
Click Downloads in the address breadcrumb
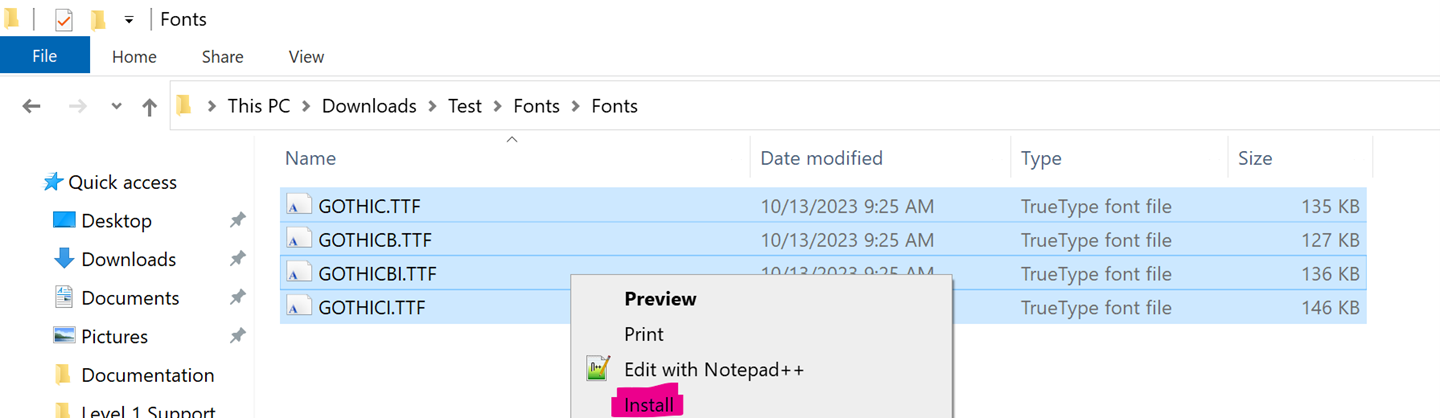[x=369, y=106]
